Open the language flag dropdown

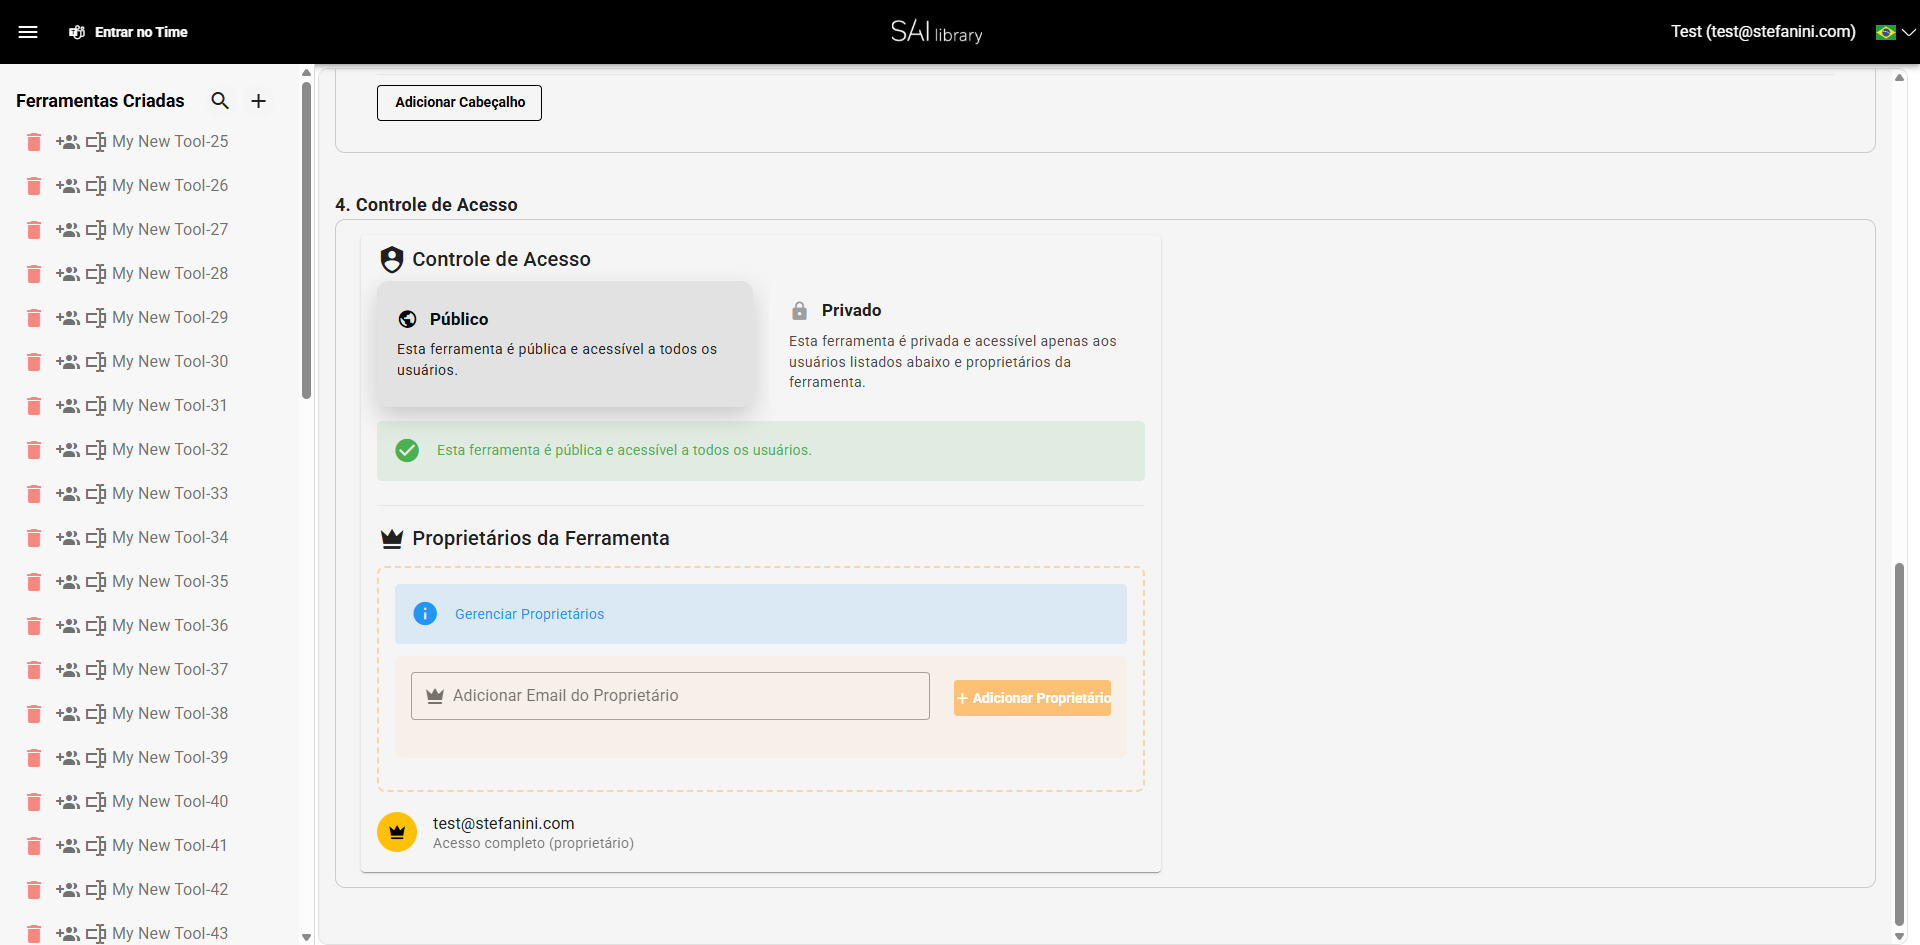(x=1895, y=32)
